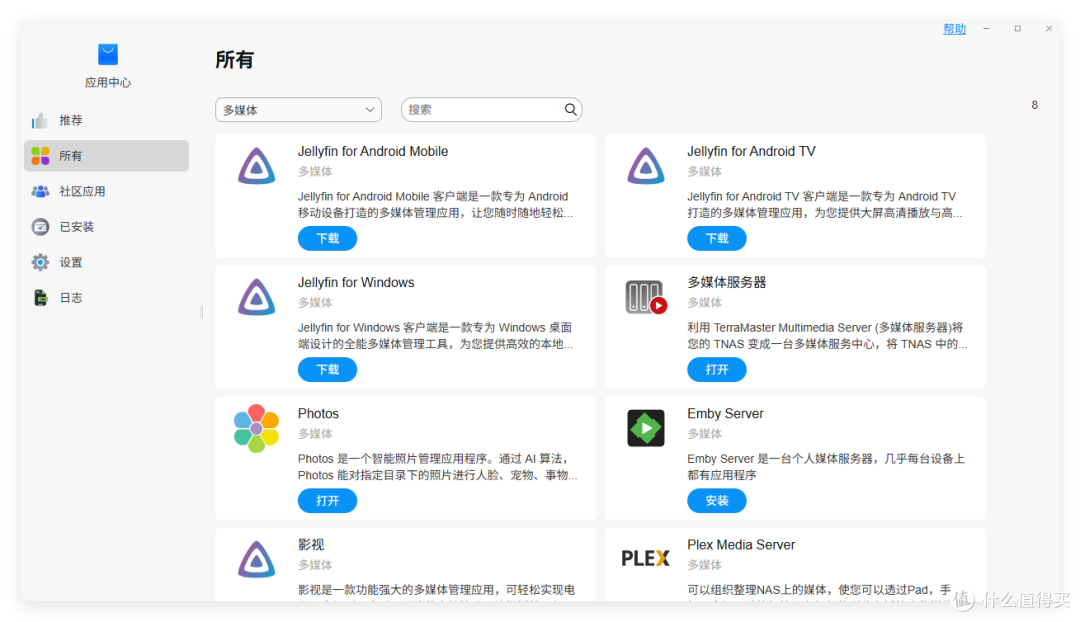Open 日志 from the sidebar
This screenshot has height=622, width=1080.
(106, 298)
